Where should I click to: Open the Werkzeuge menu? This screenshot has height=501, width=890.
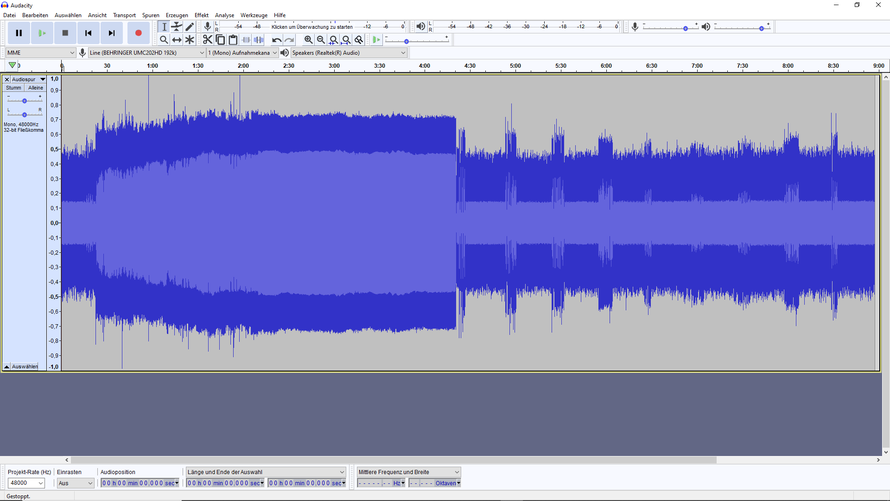[254, 15]
